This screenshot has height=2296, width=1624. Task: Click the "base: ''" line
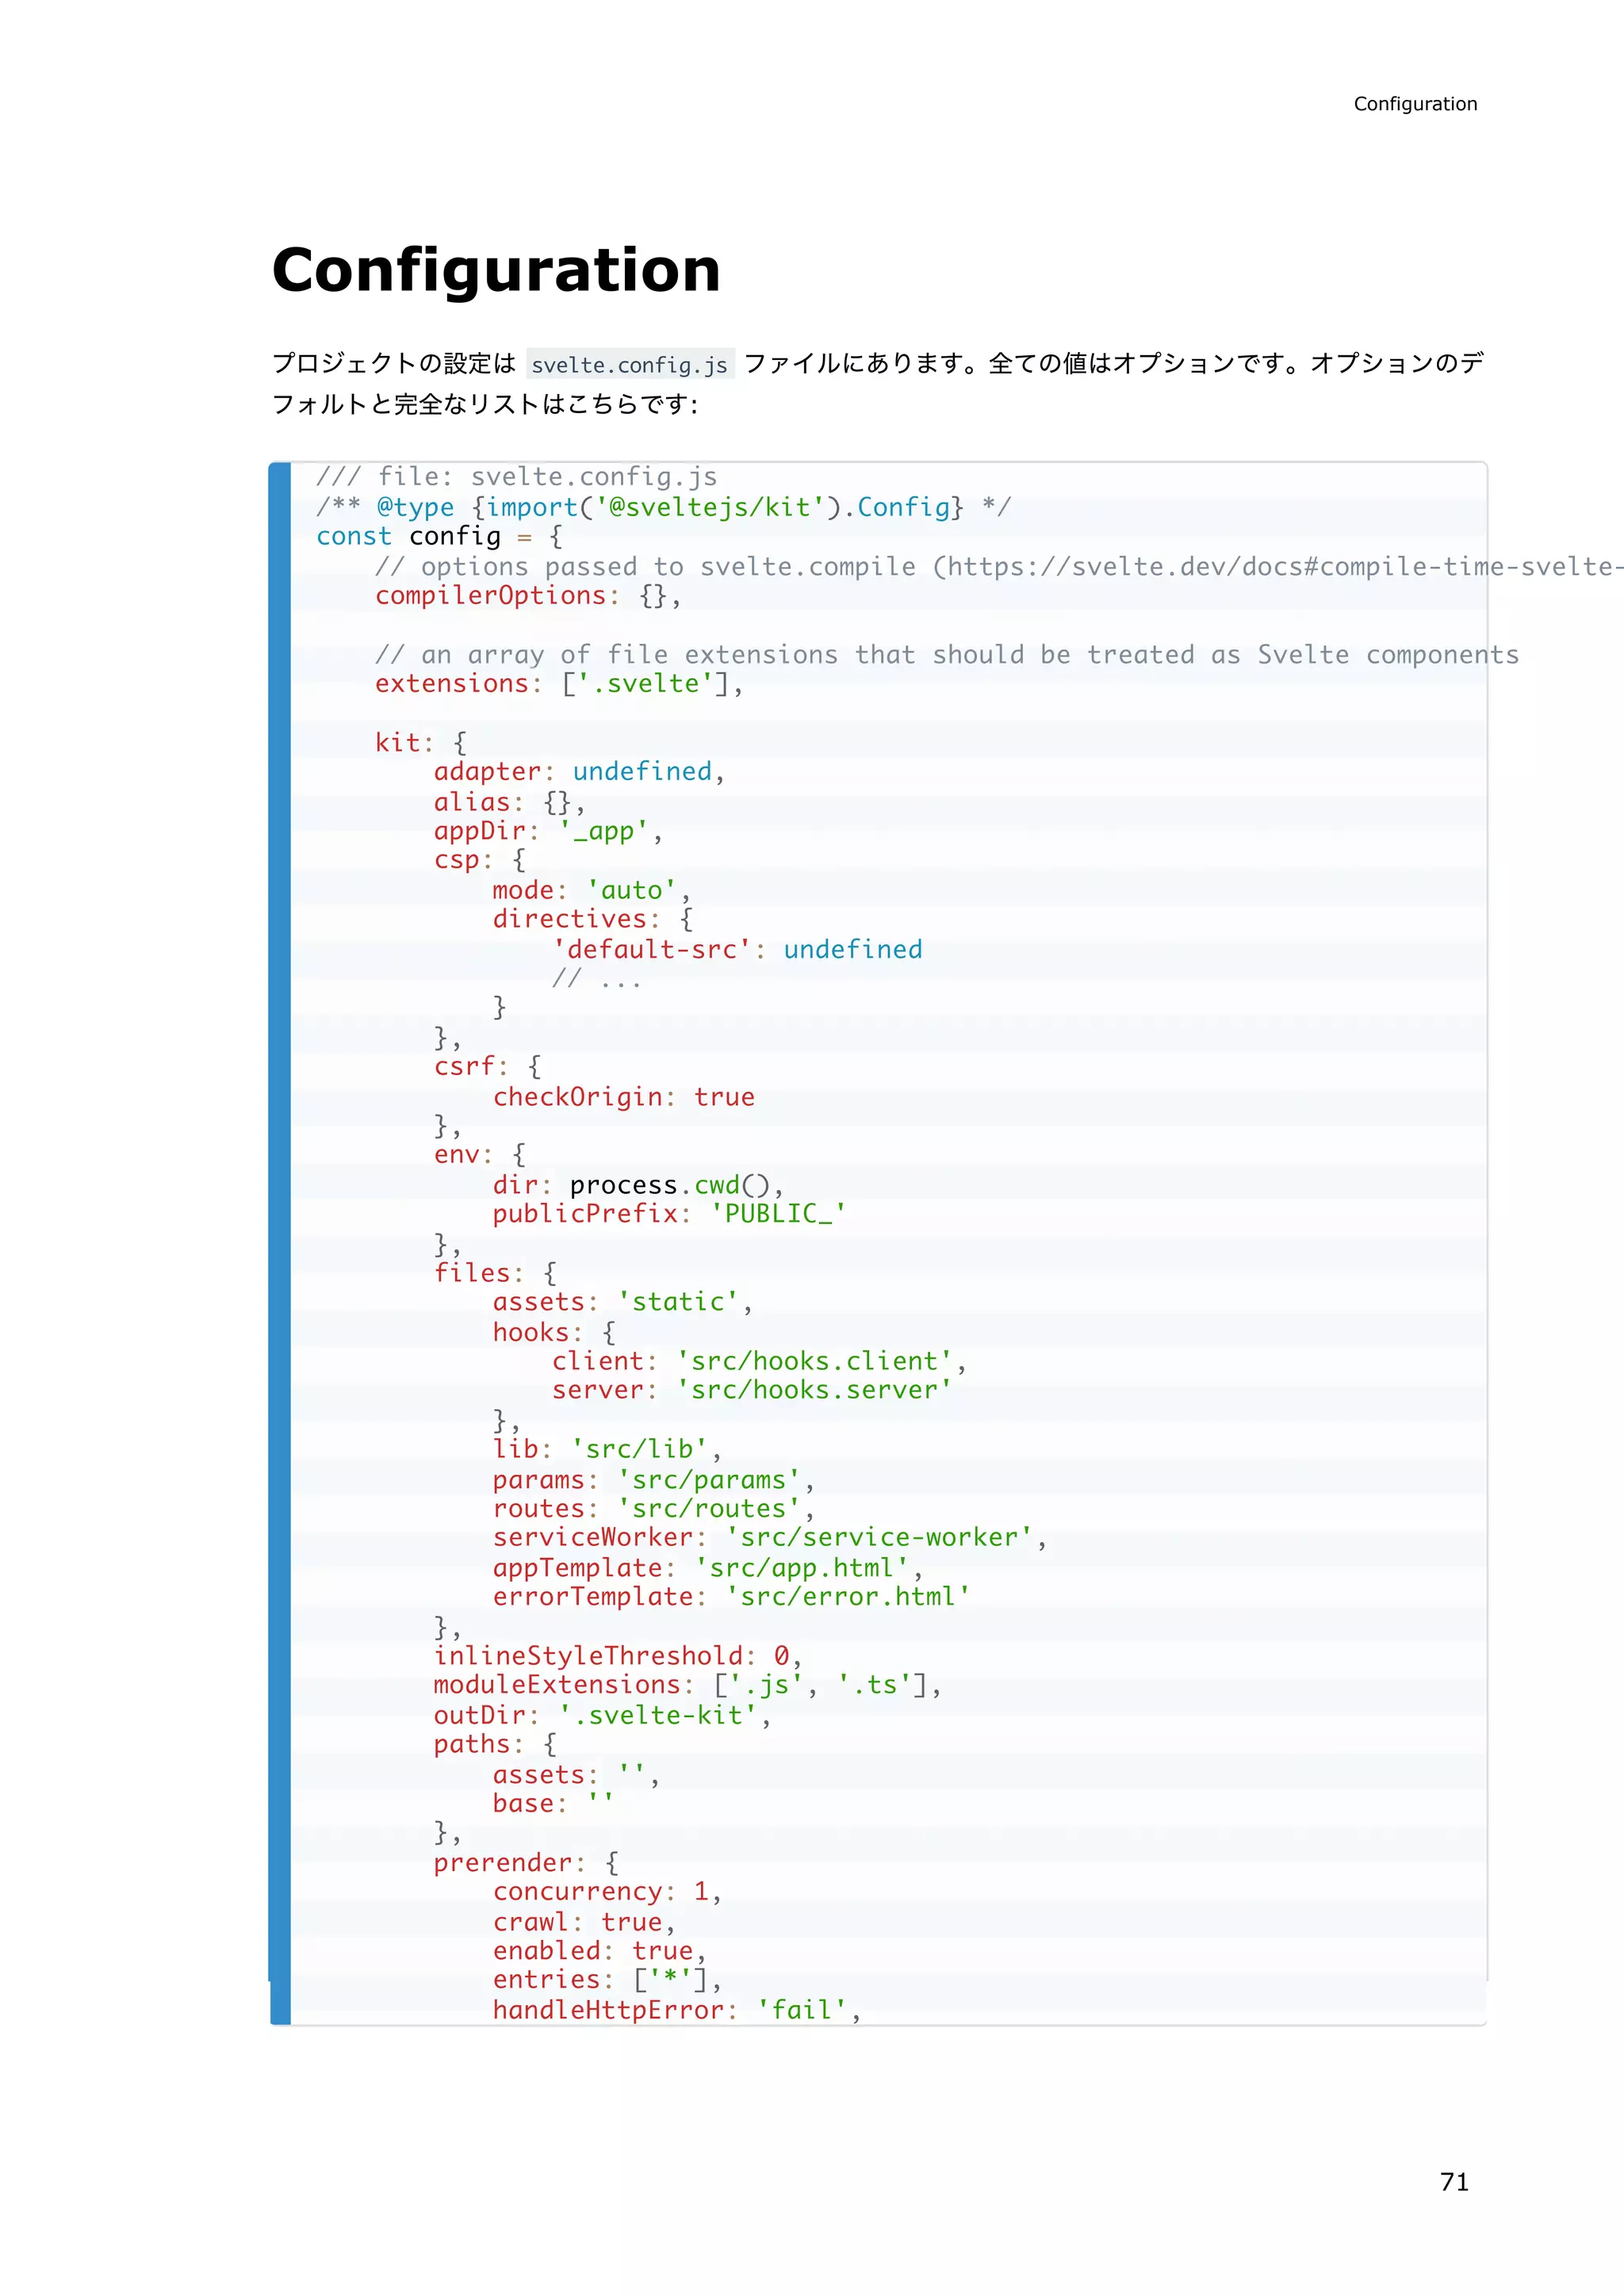click(x=554, y=1804)
